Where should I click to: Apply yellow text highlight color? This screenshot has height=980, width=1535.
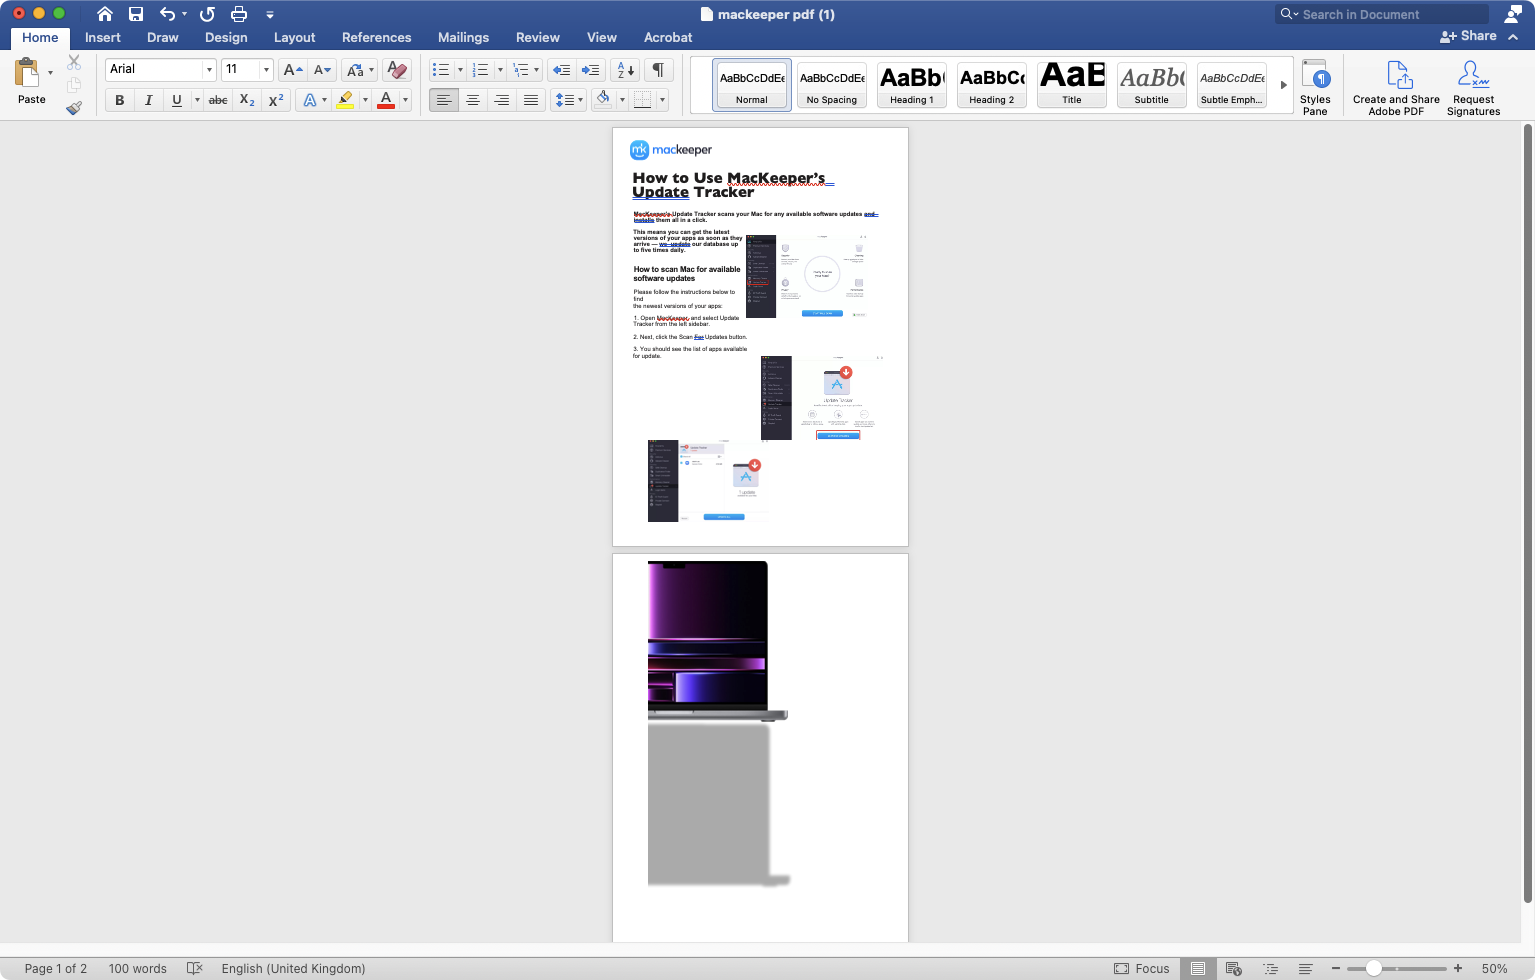[x=345, y=100]
